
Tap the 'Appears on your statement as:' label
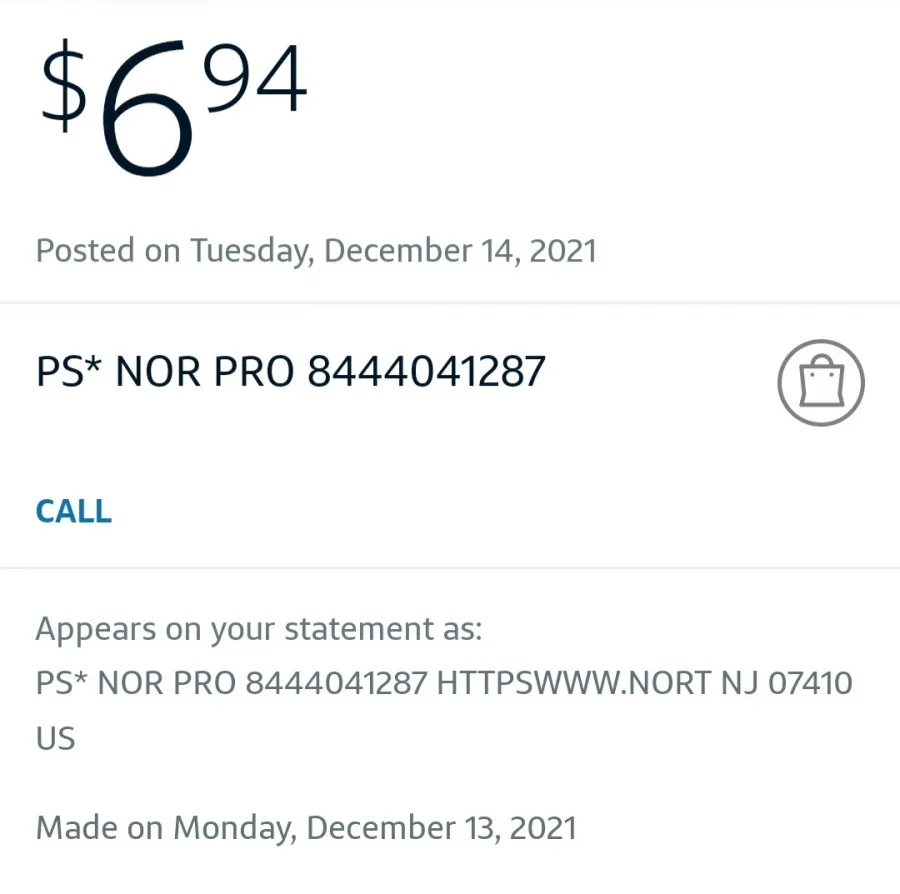tap(259, 630)
